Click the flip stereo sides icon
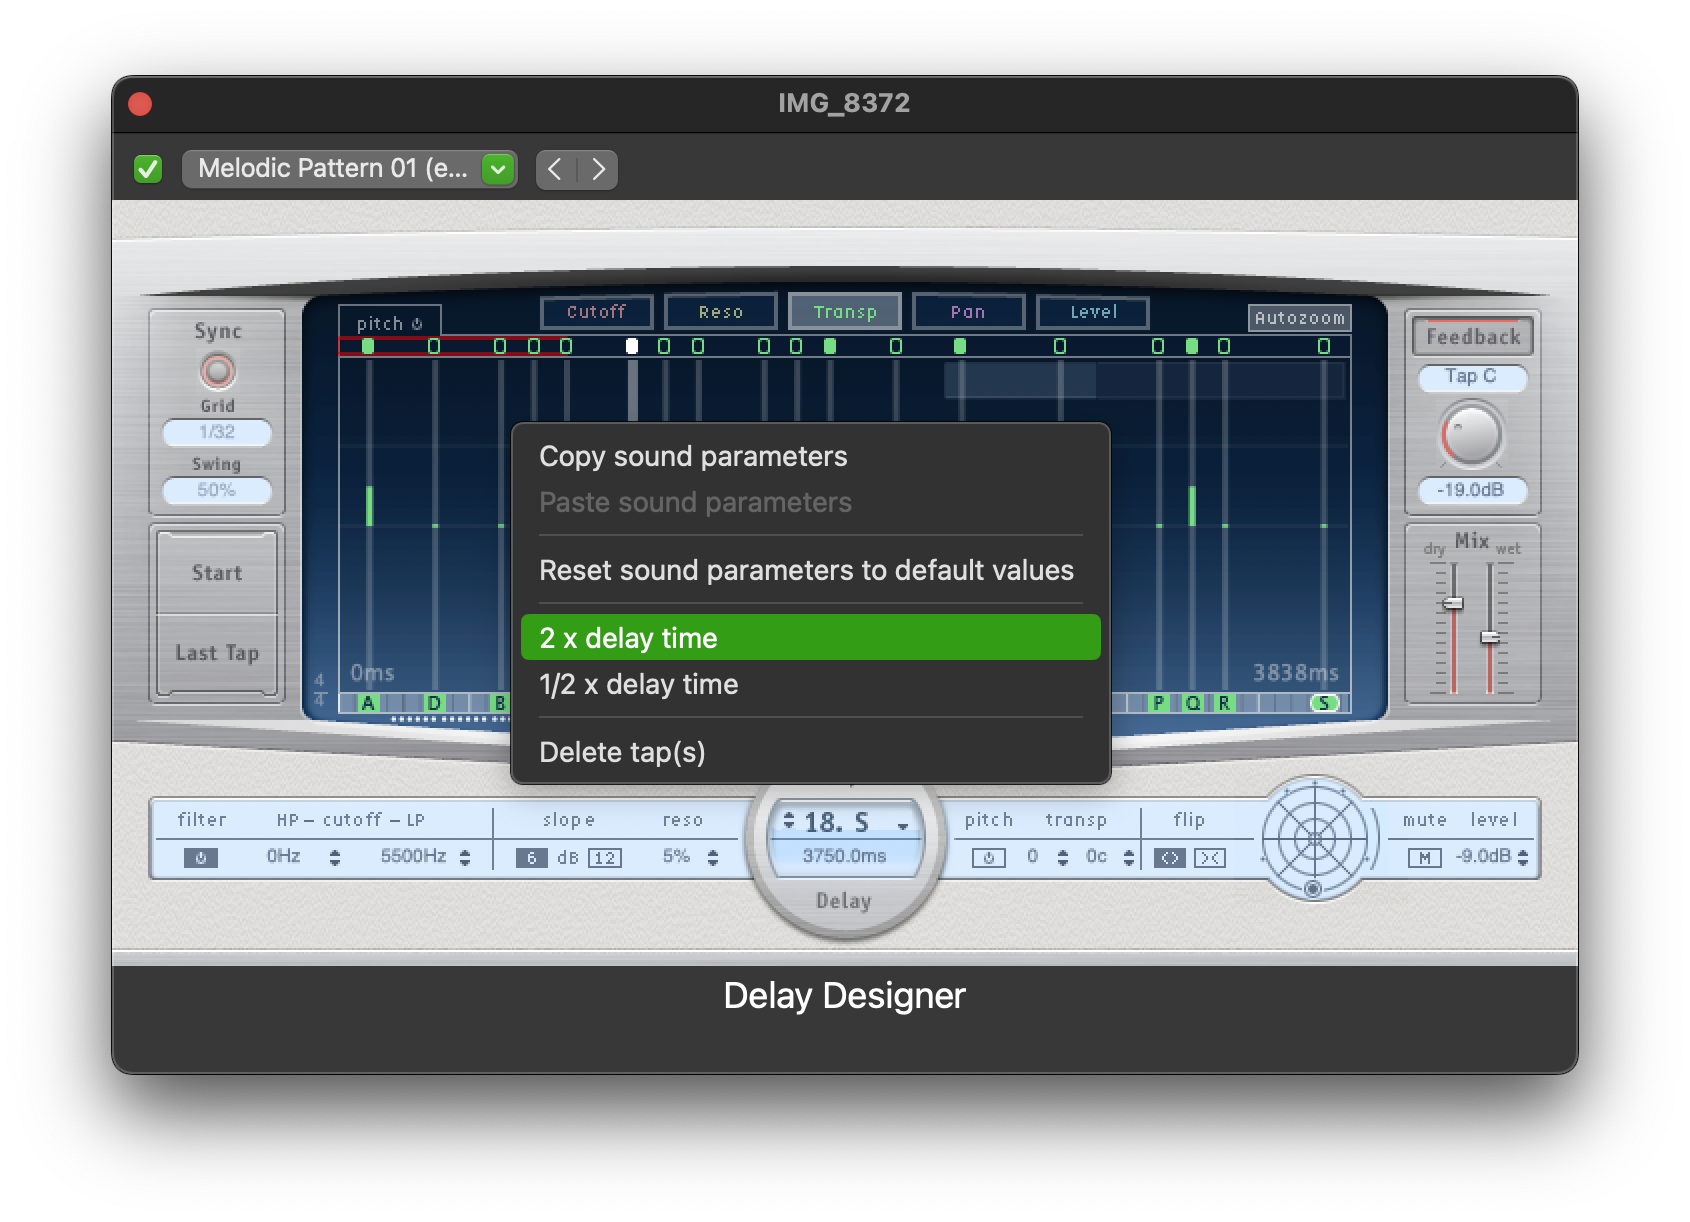Image resolution: width=1690 pixels, height=1222 pixels. (x=1170, y=857)
